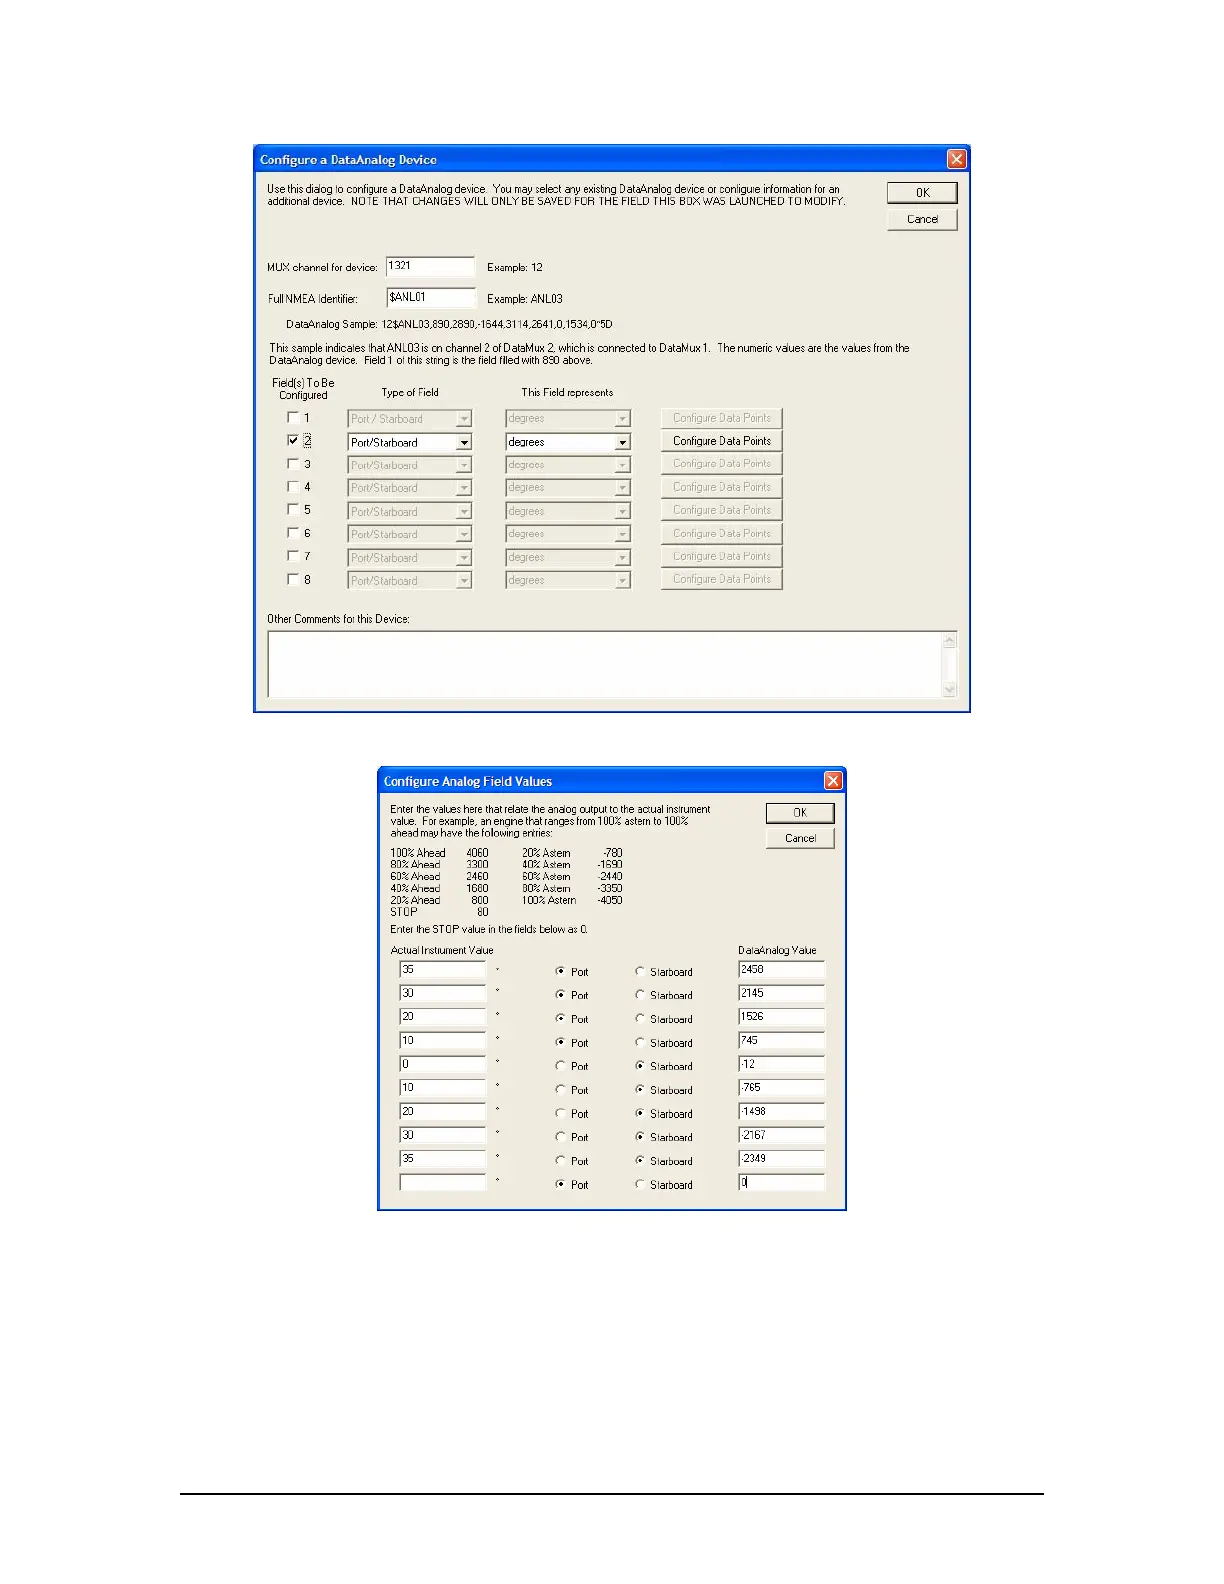Click the Actual Instrument Value field showing 0

442,1064
